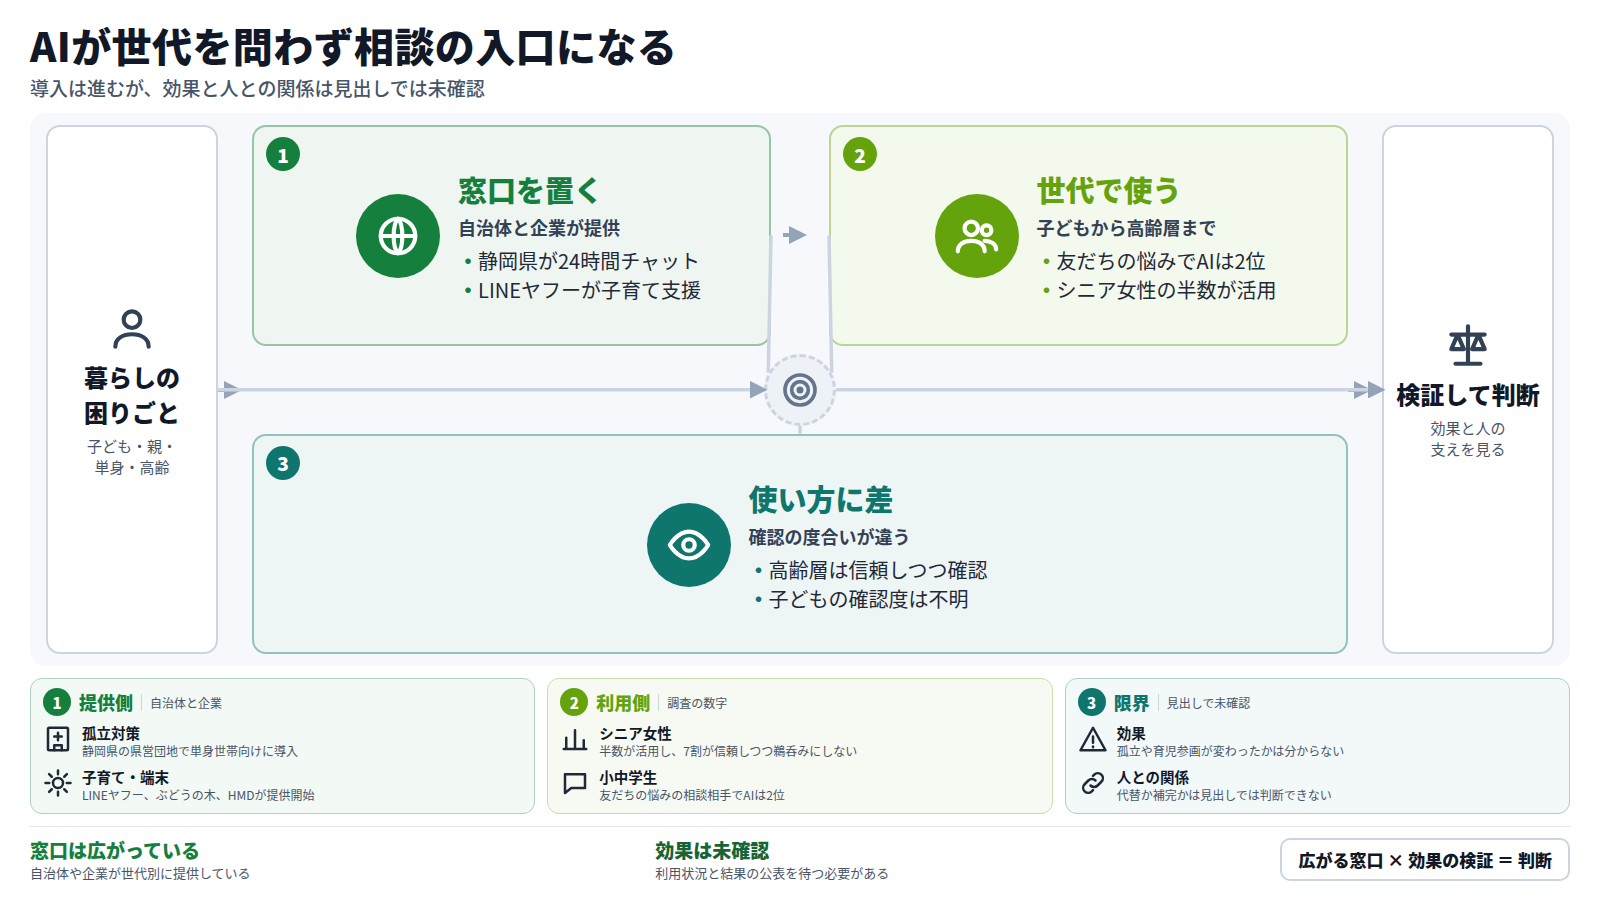
Task: Click the bullet シニア女性の半数が活用
Action: 1166,290
